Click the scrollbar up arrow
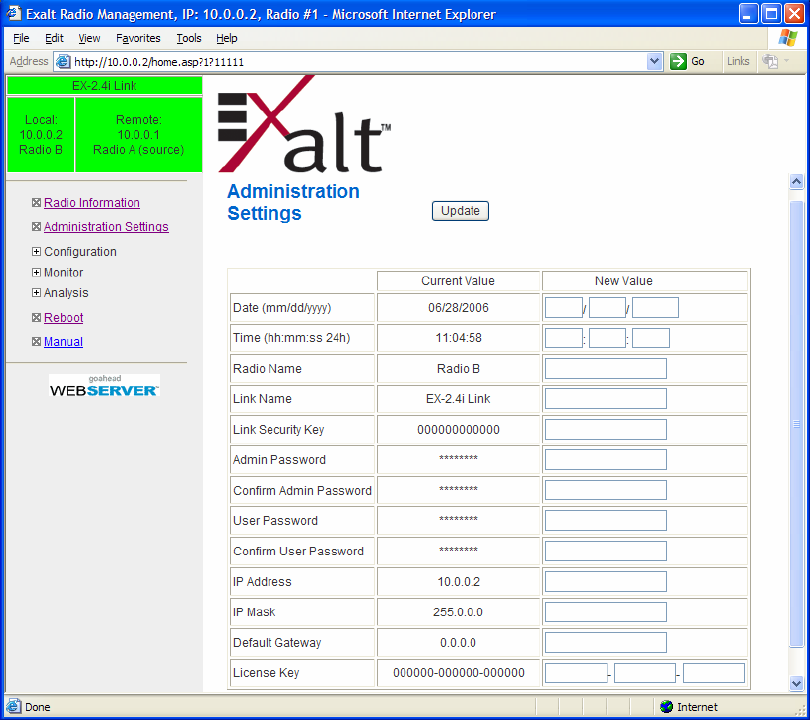This screenshot has height=720, width=810. (x=796, y=181)
